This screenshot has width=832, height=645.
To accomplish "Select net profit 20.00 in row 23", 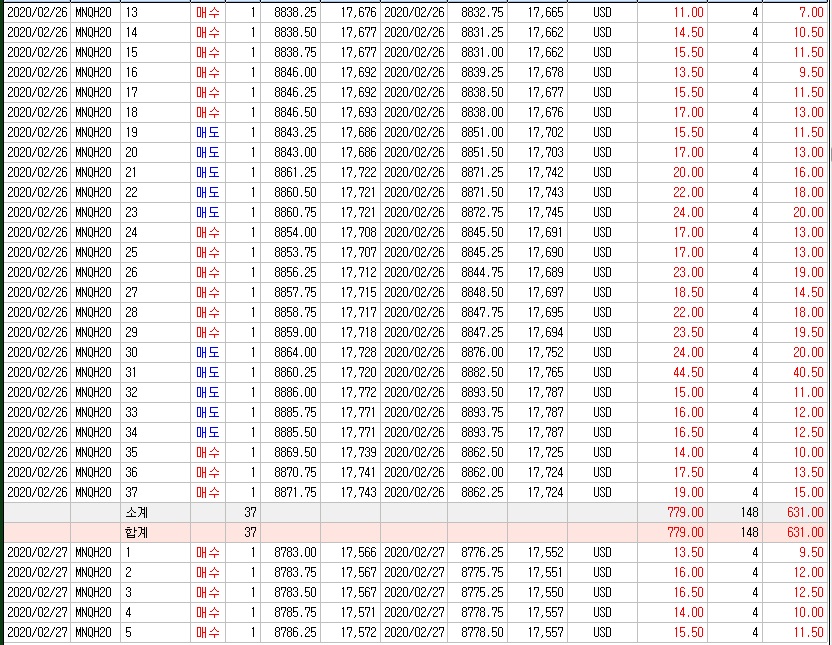I will pos(808,212).
